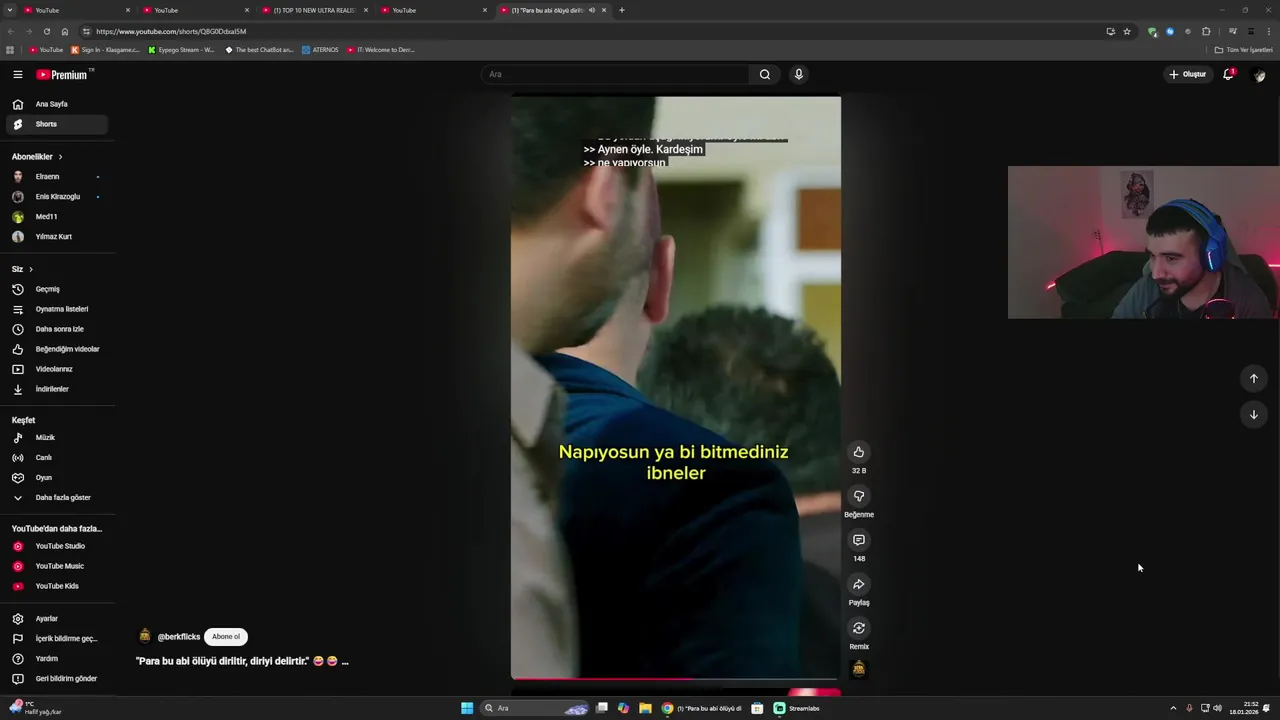Click the YouTube Premium logo
The height and width of the screenshot is (720, 1280).
[63, 74]
